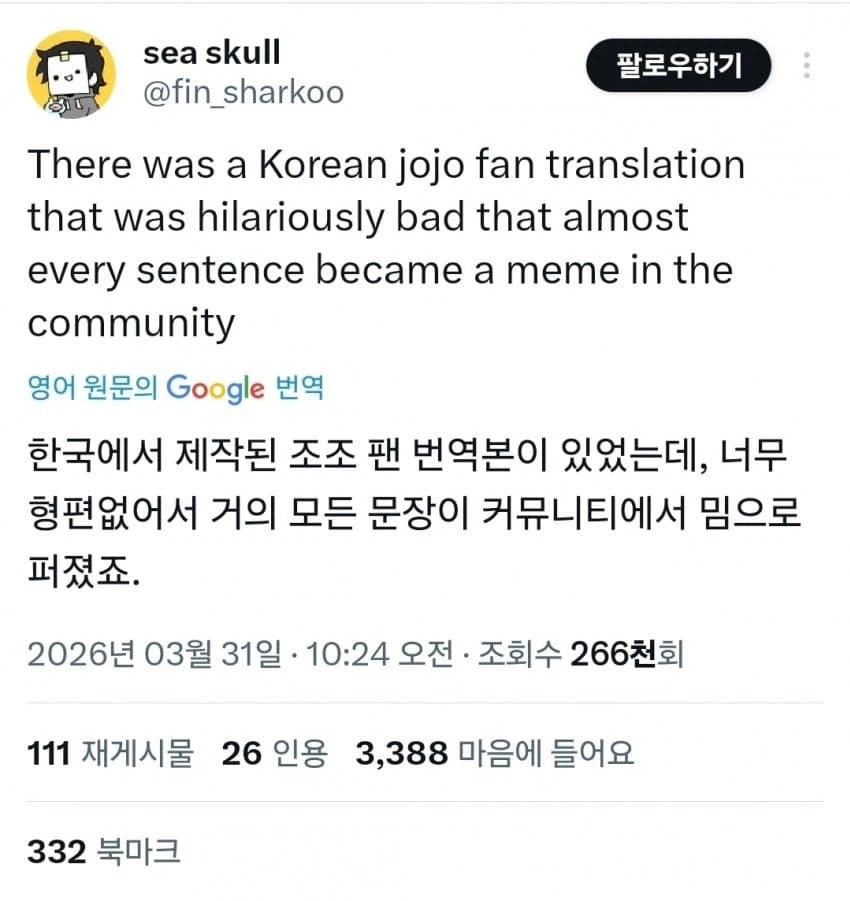This screenshot has width=850, height=901.
Task: Check the 332 북마크 bookmarks count
Action: (103, 851)
